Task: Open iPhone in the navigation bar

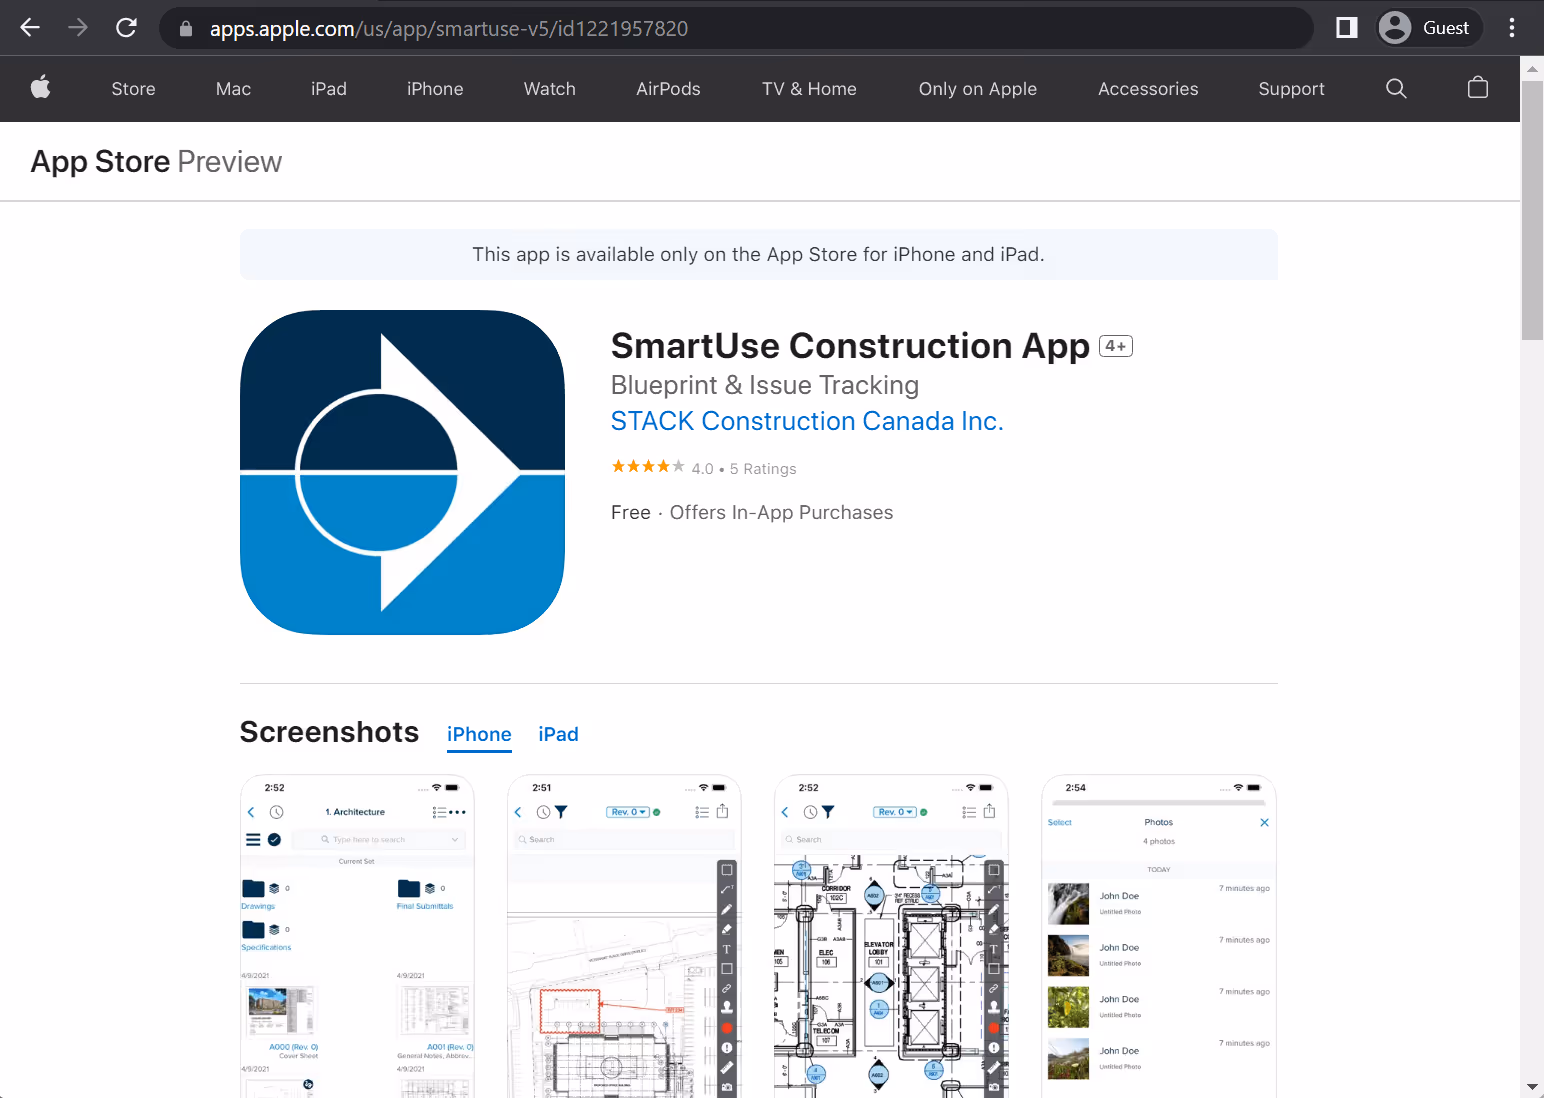Action: [435, 89]
